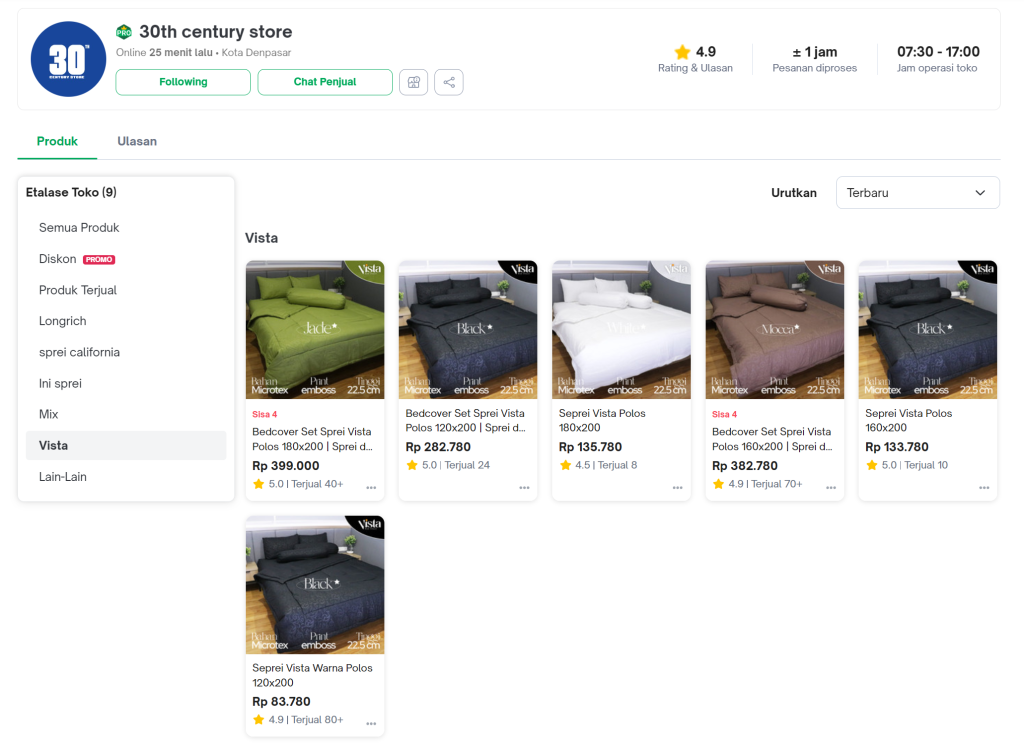Open more options on Mocca bedcover product
1024x749 pixels.
831,488
